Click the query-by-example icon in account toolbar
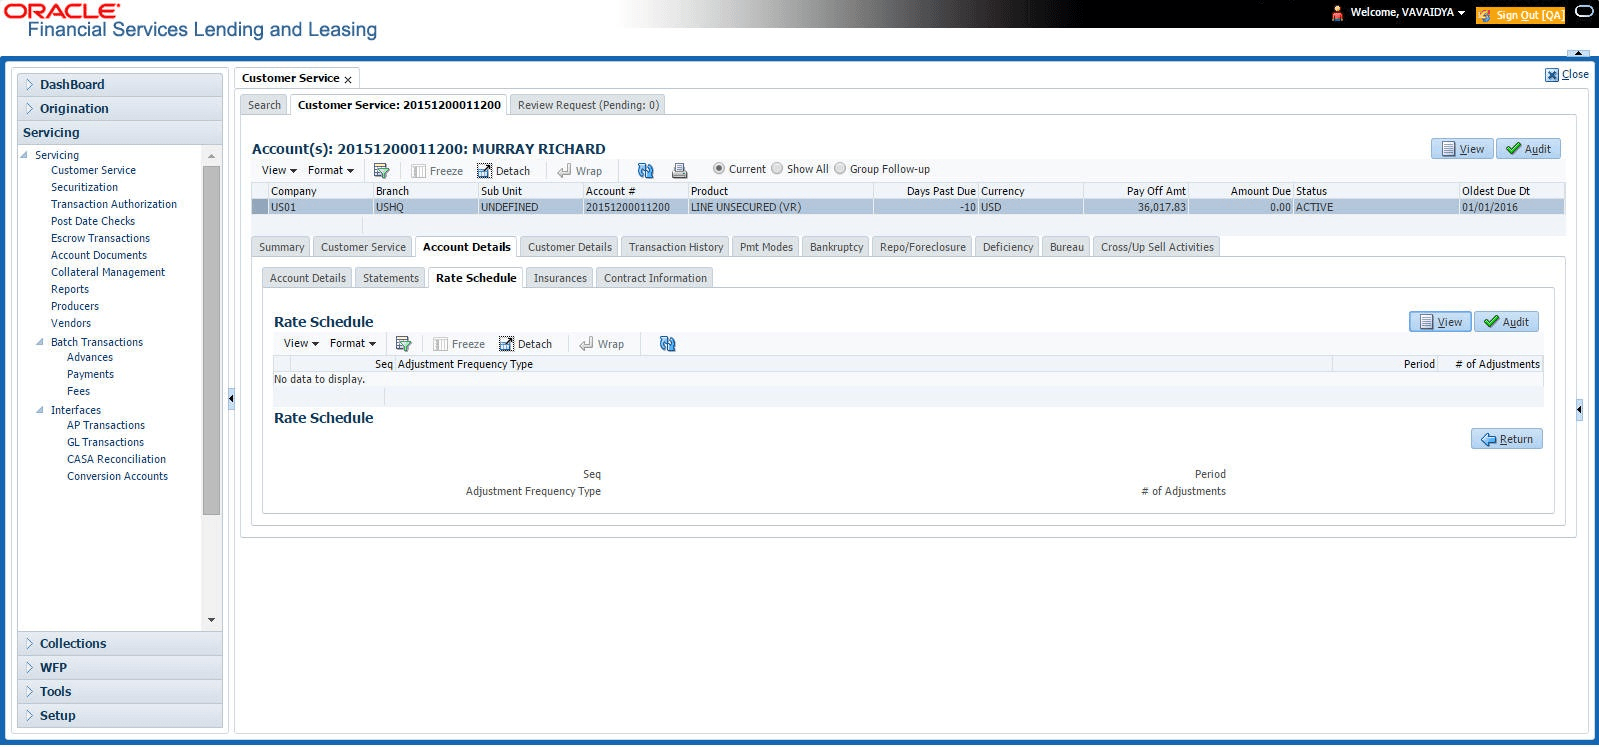1599x747 pixels. point(381,171)
